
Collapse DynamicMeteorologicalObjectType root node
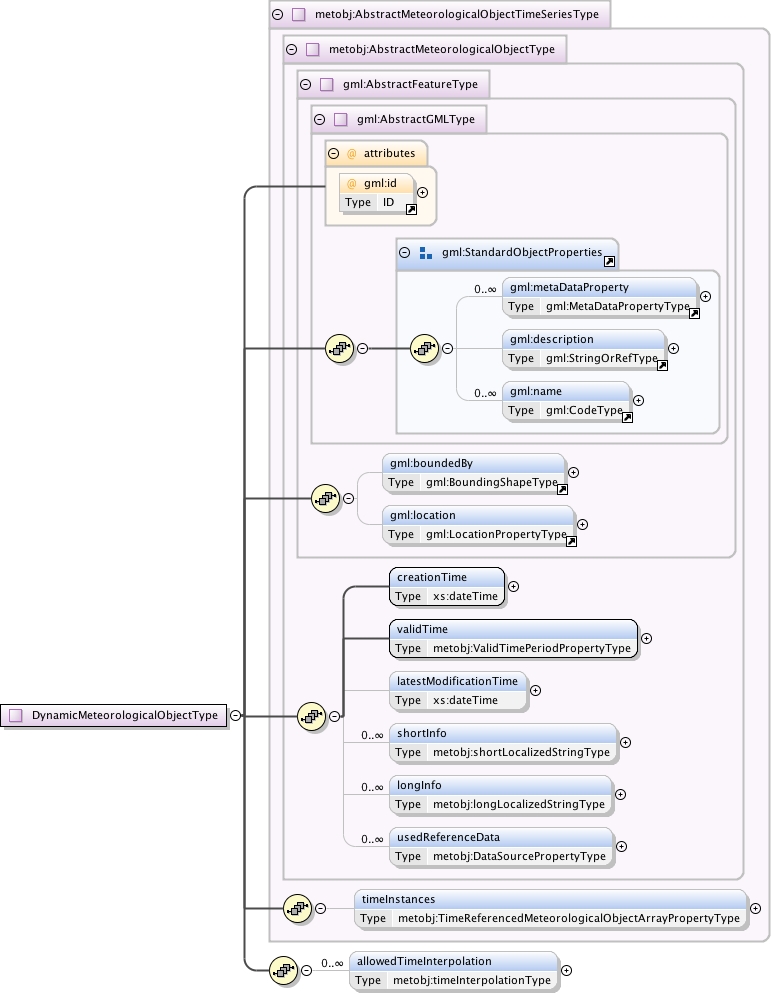235,715
